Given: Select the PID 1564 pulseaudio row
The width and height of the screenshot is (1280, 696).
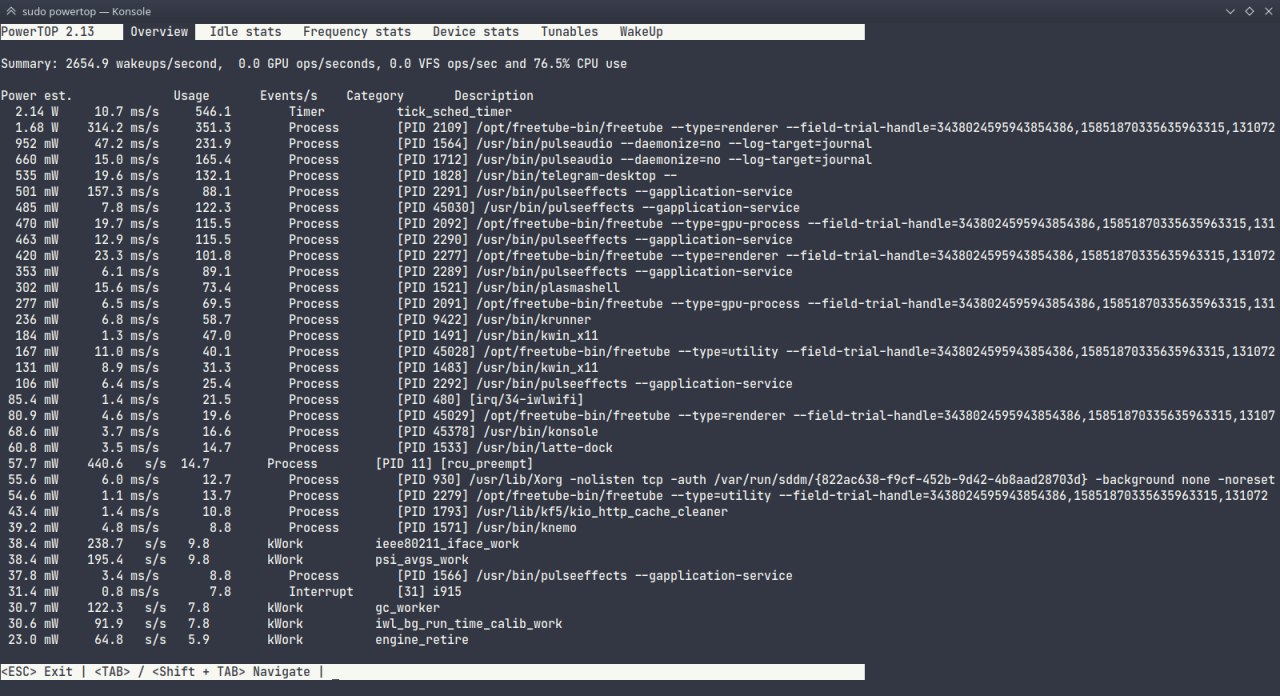Looking at the screenshot, I should coord(443,144).
